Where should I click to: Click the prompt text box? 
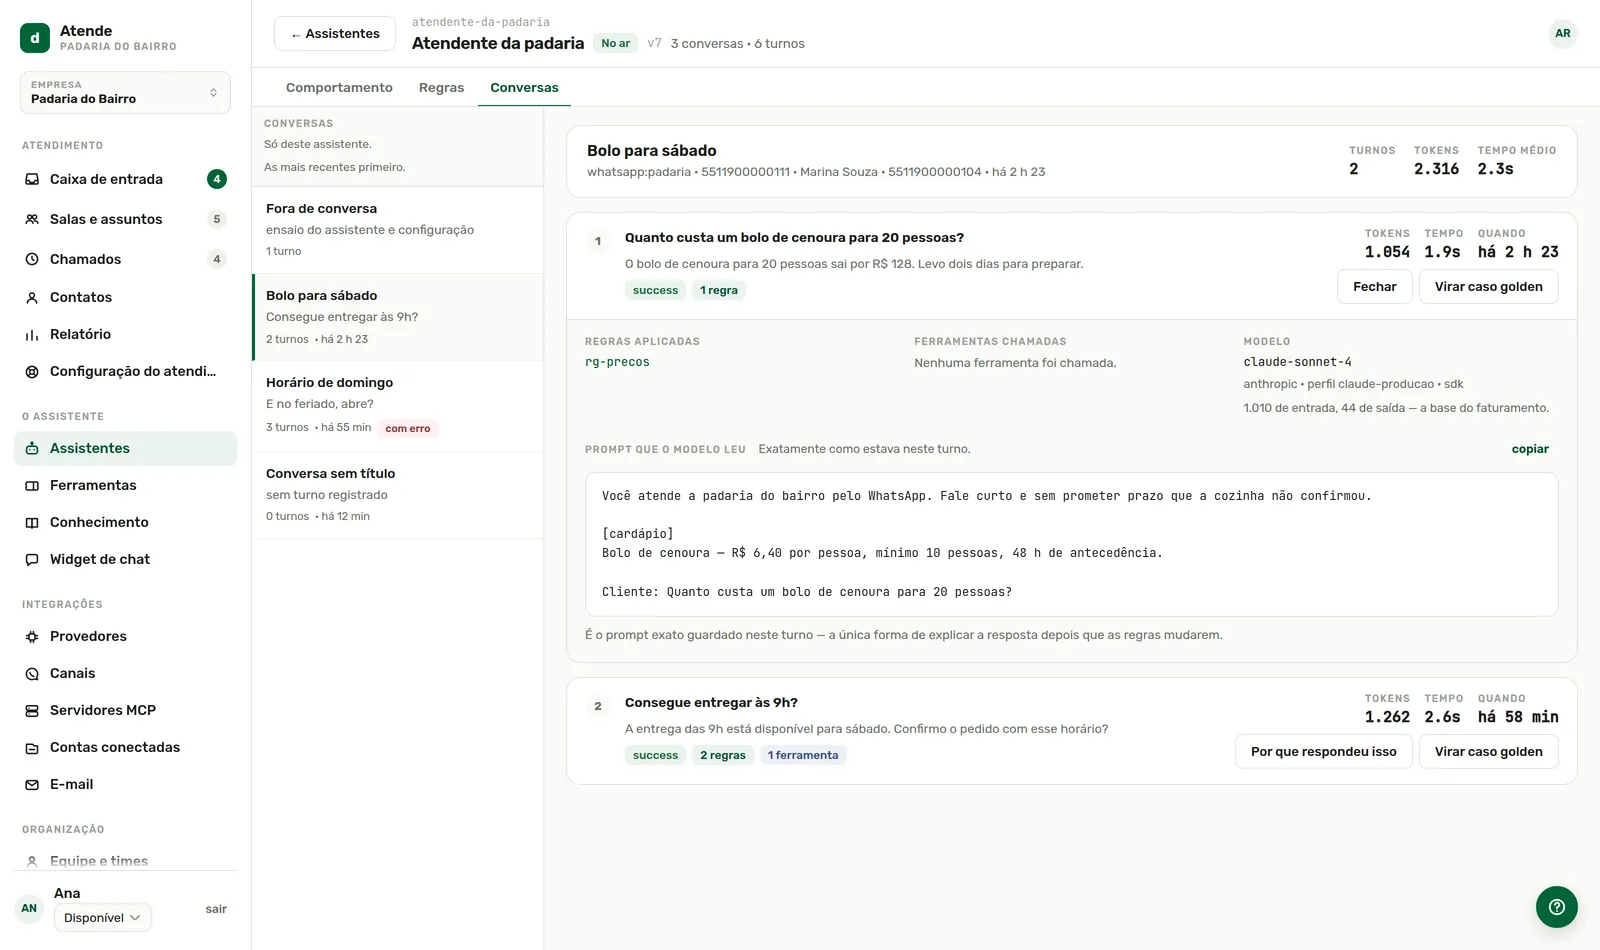1071,544
